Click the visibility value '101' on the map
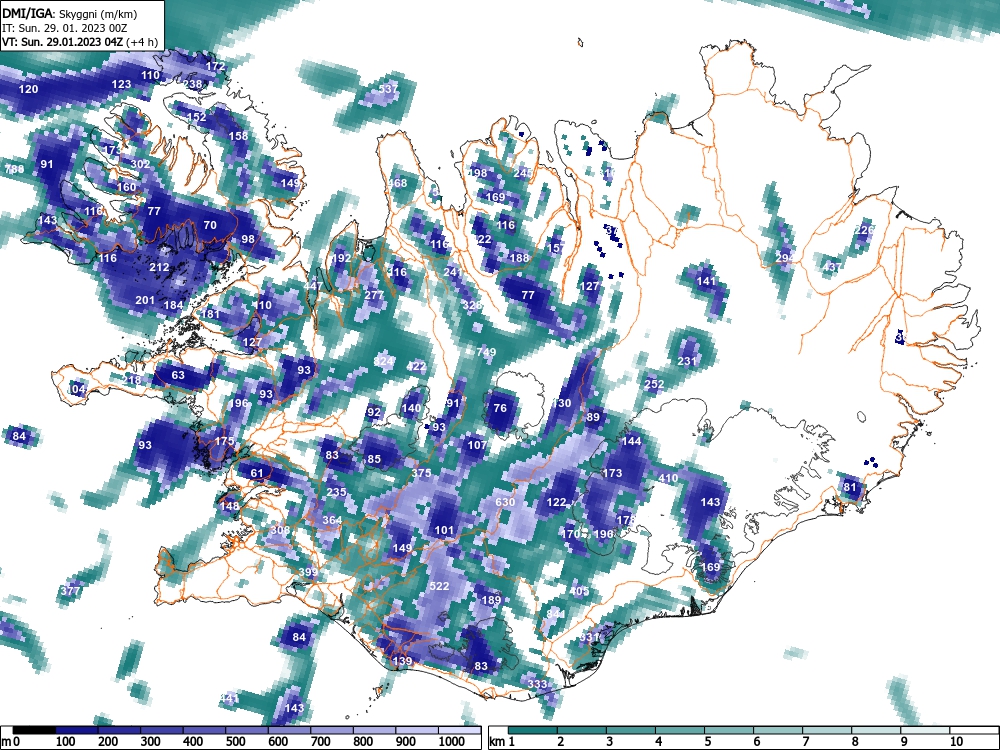This screenshot has width=1000, height=750. [x=444, y=530]
